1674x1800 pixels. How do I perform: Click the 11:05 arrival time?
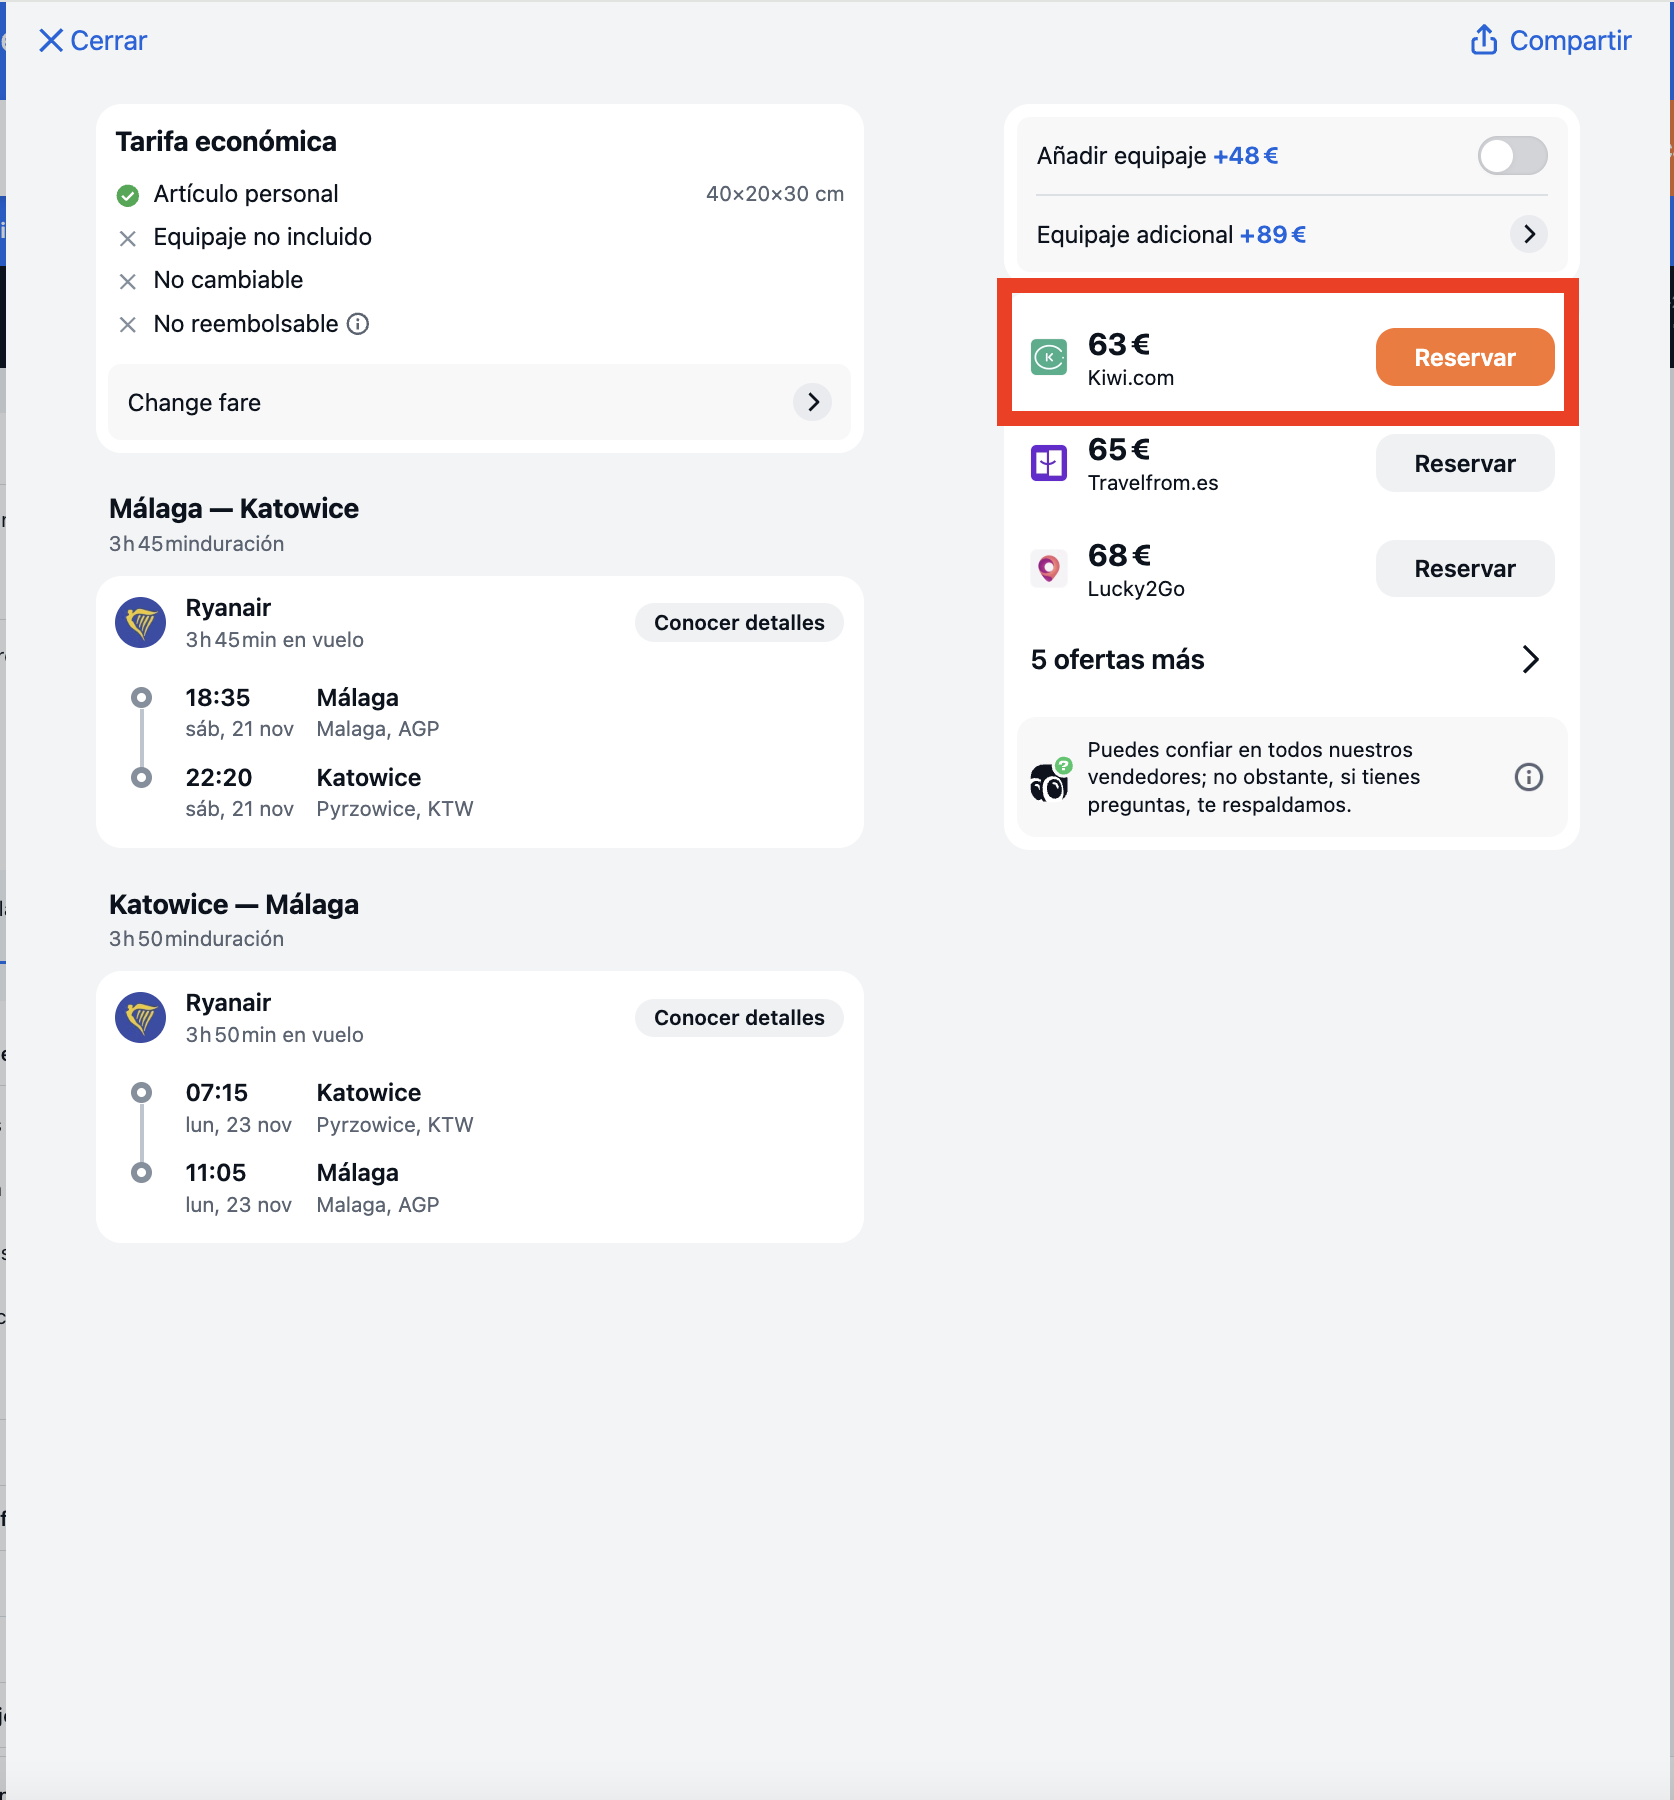(216, 1173)
